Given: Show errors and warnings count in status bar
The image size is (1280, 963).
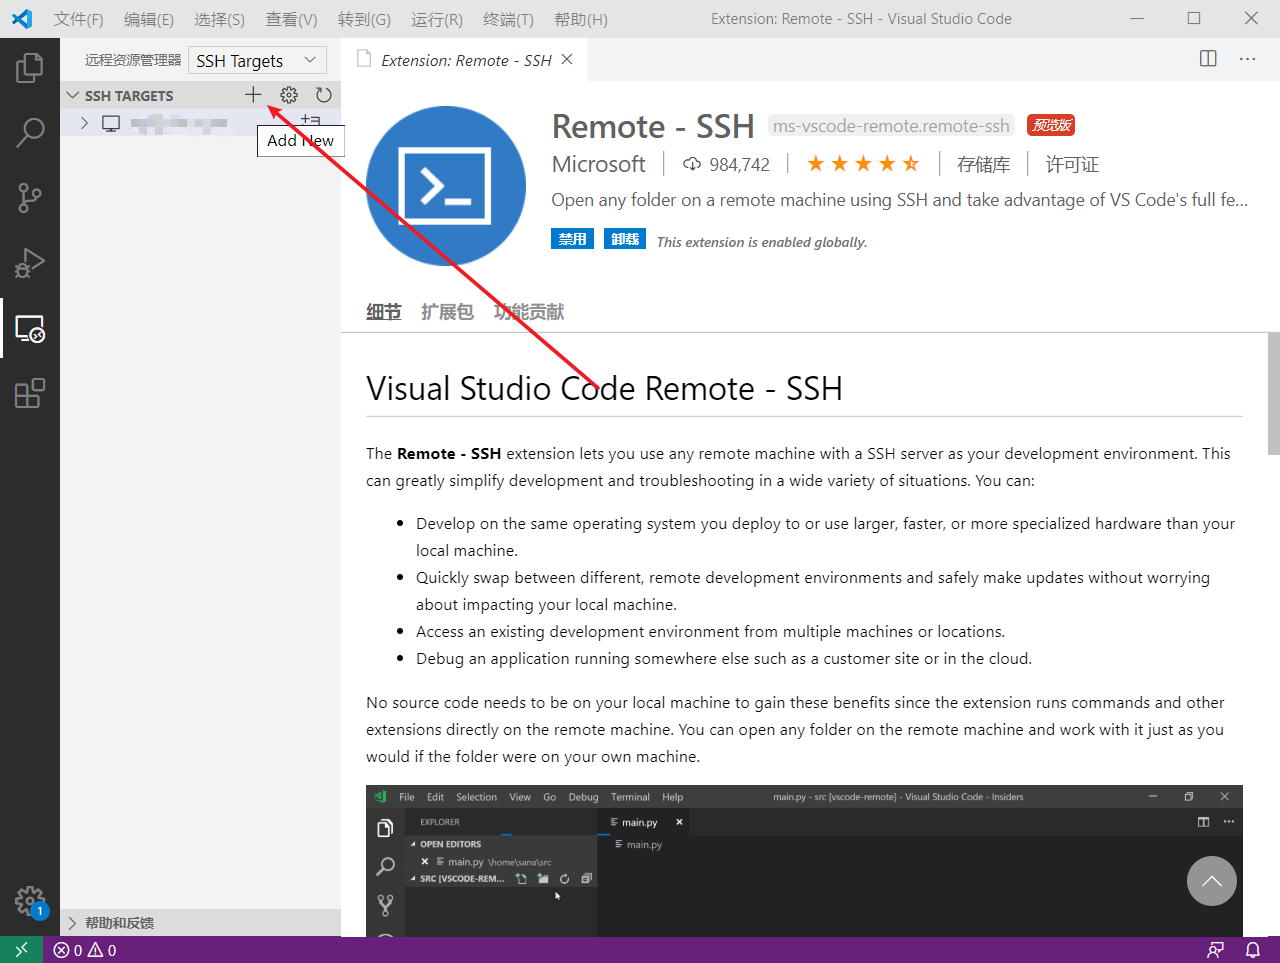Looking at the screenshot, I should click(x=85, y=950).
